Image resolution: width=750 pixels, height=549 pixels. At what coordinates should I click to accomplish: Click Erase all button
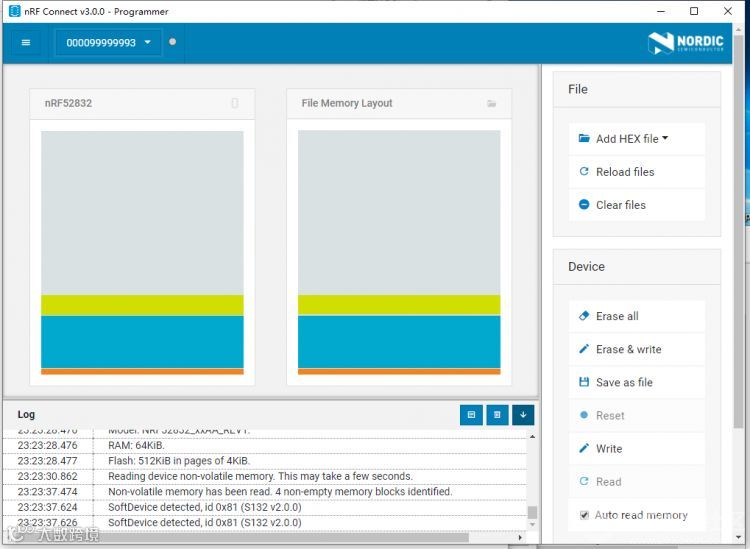(x=637, y=317)
